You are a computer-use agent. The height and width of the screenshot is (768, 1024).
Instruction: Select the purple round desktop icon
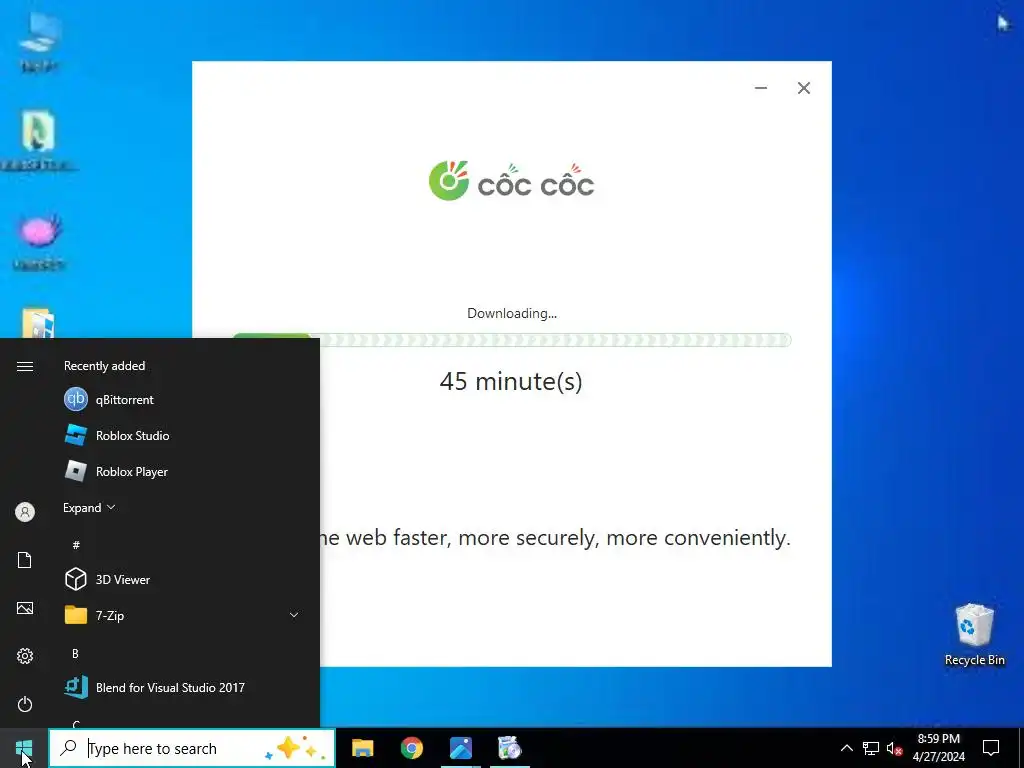point(39,240)
